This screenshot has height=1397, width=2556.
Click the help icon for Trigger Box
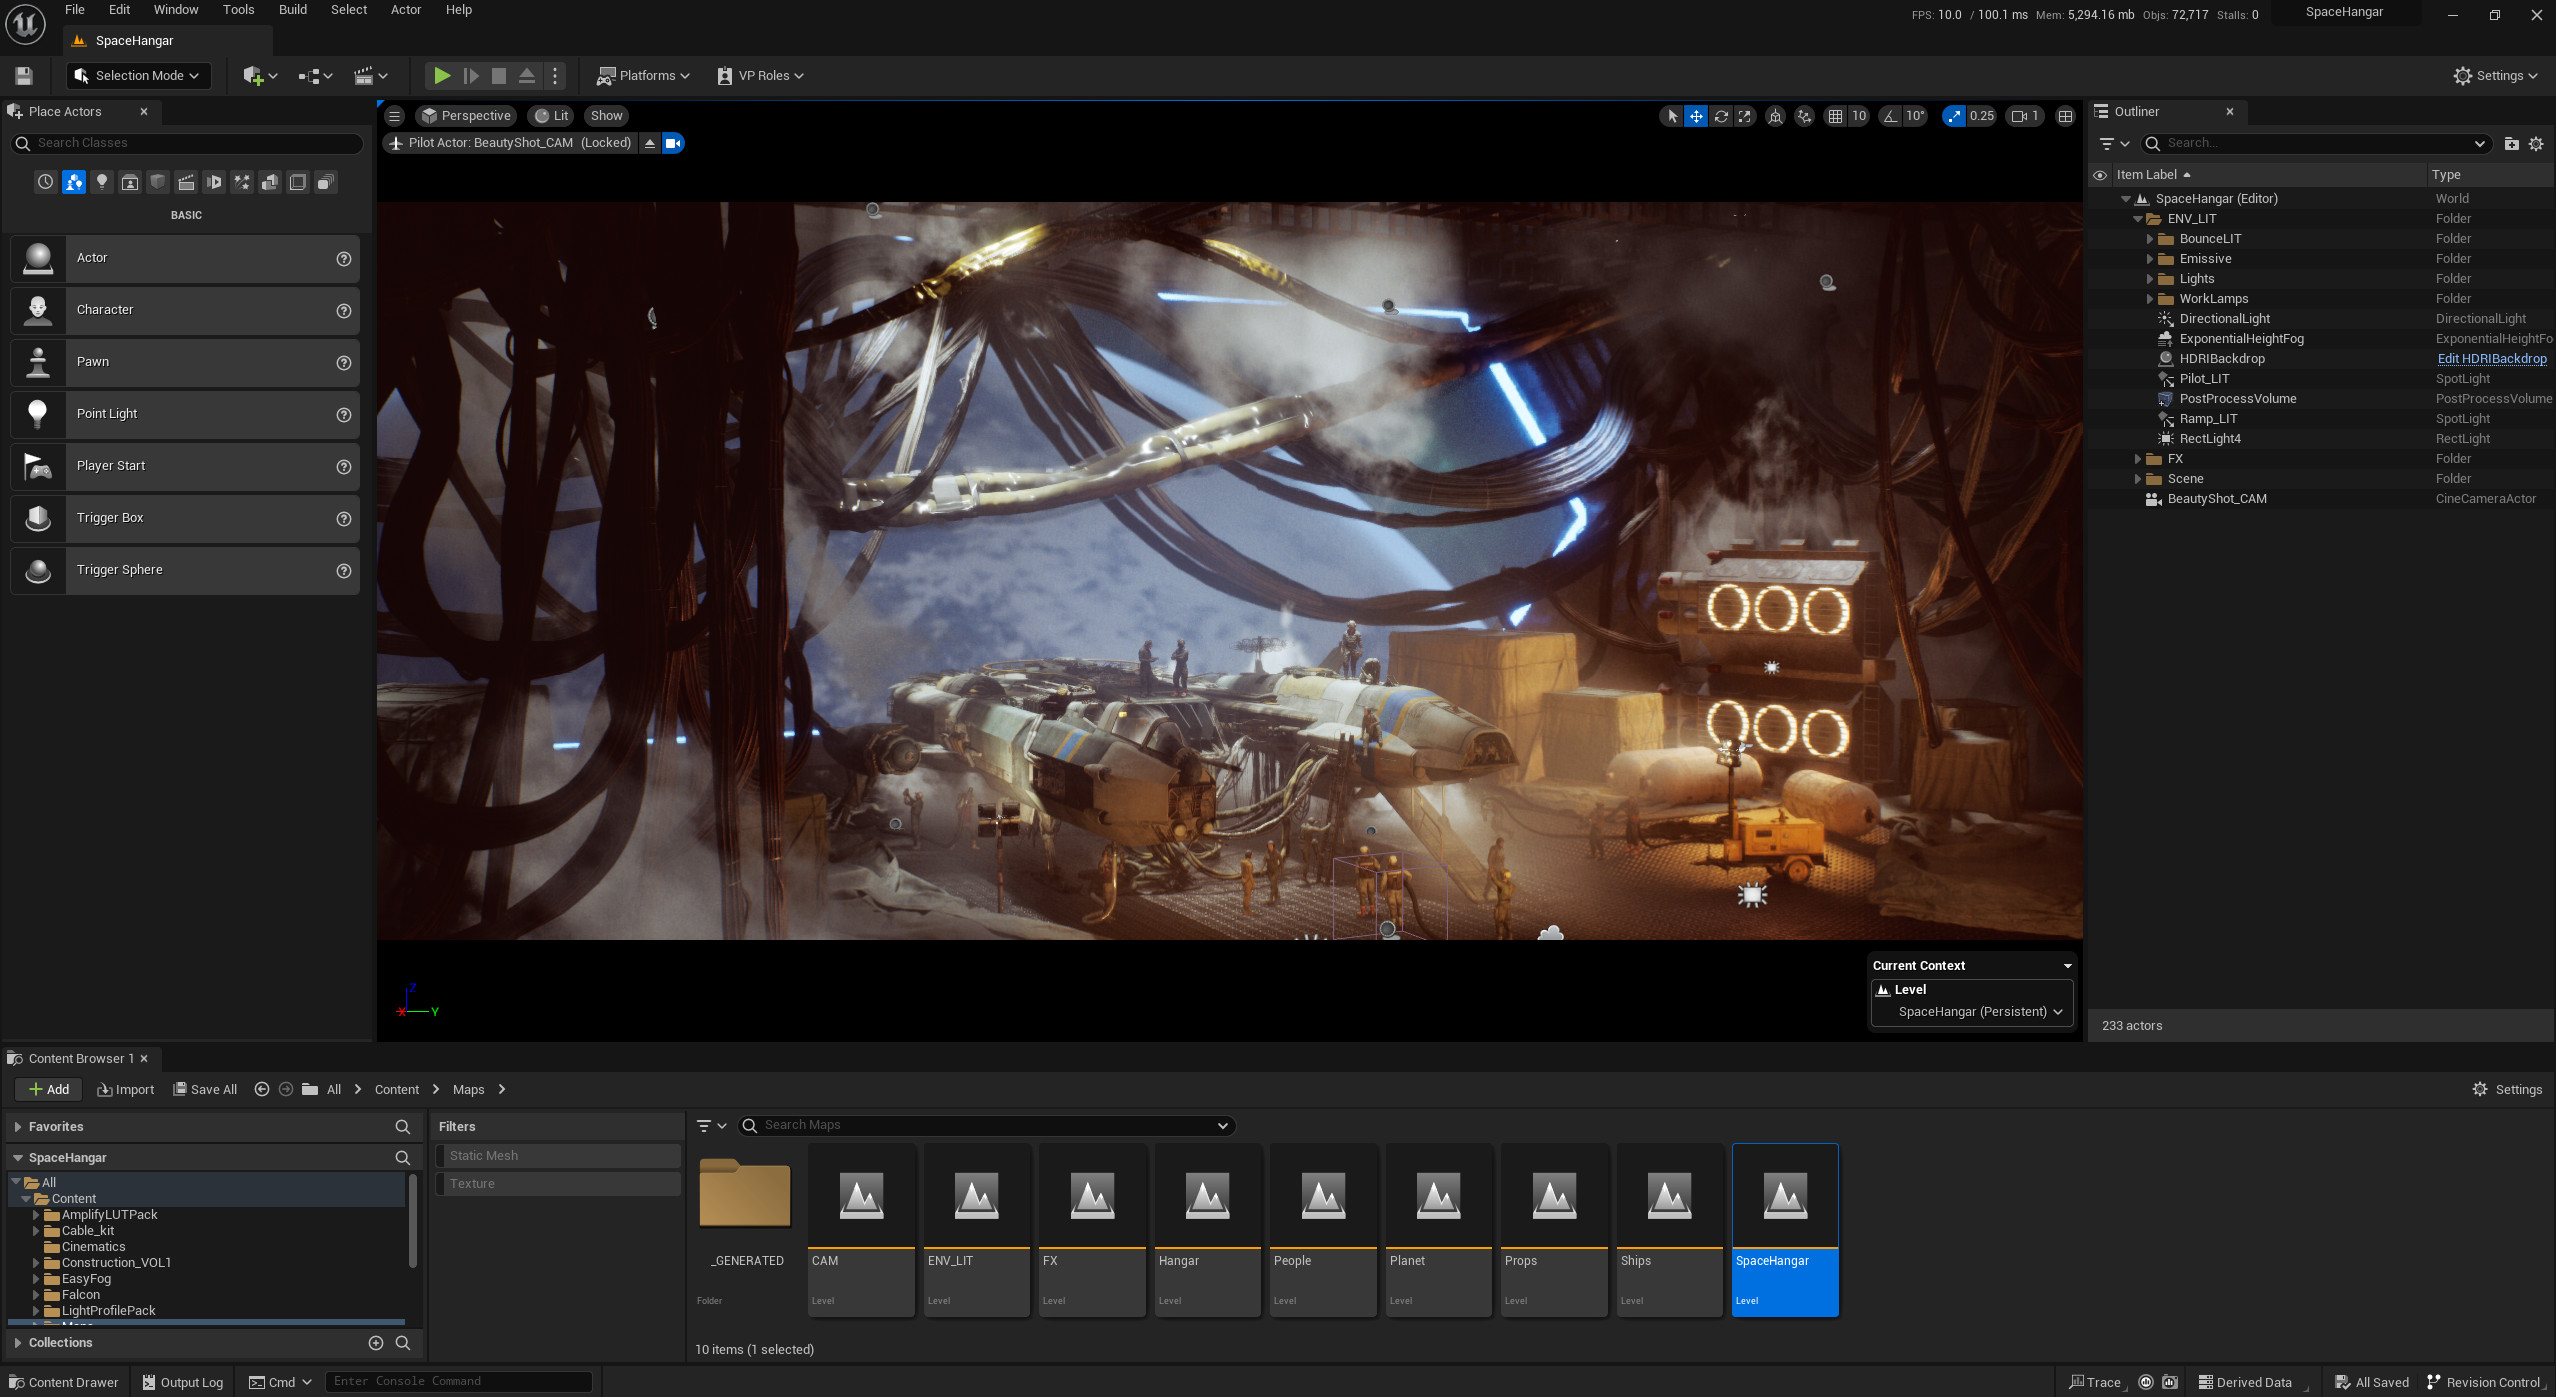click(344, 519)
